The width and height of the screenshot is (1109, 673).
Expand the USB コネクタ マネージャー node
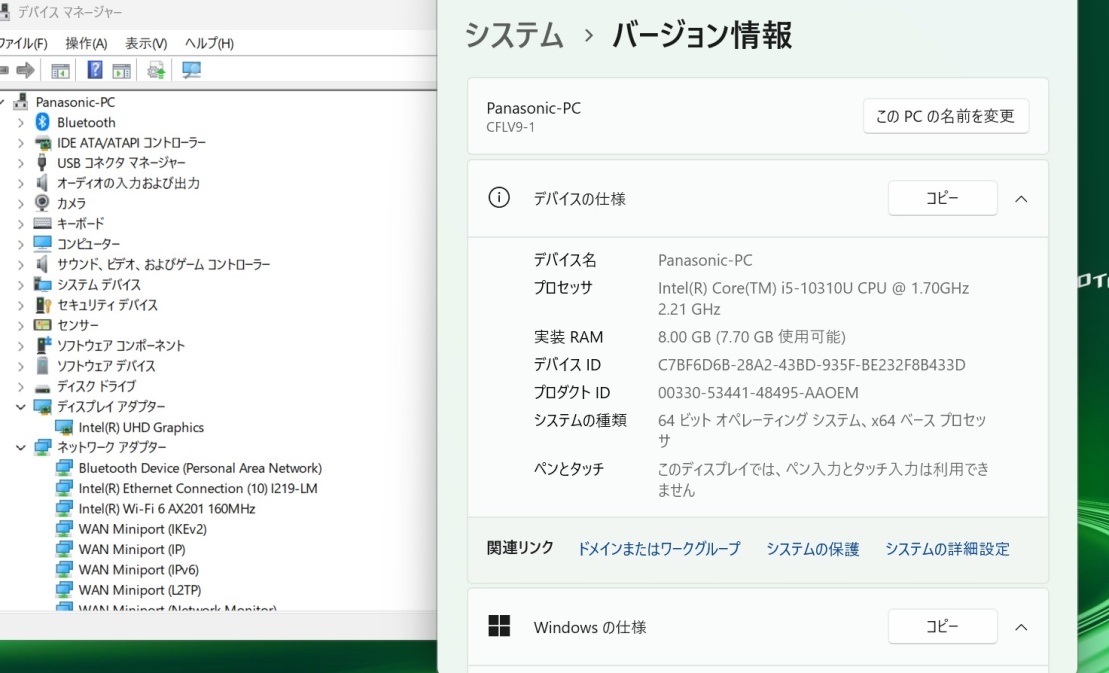click(x=21, y=163)
